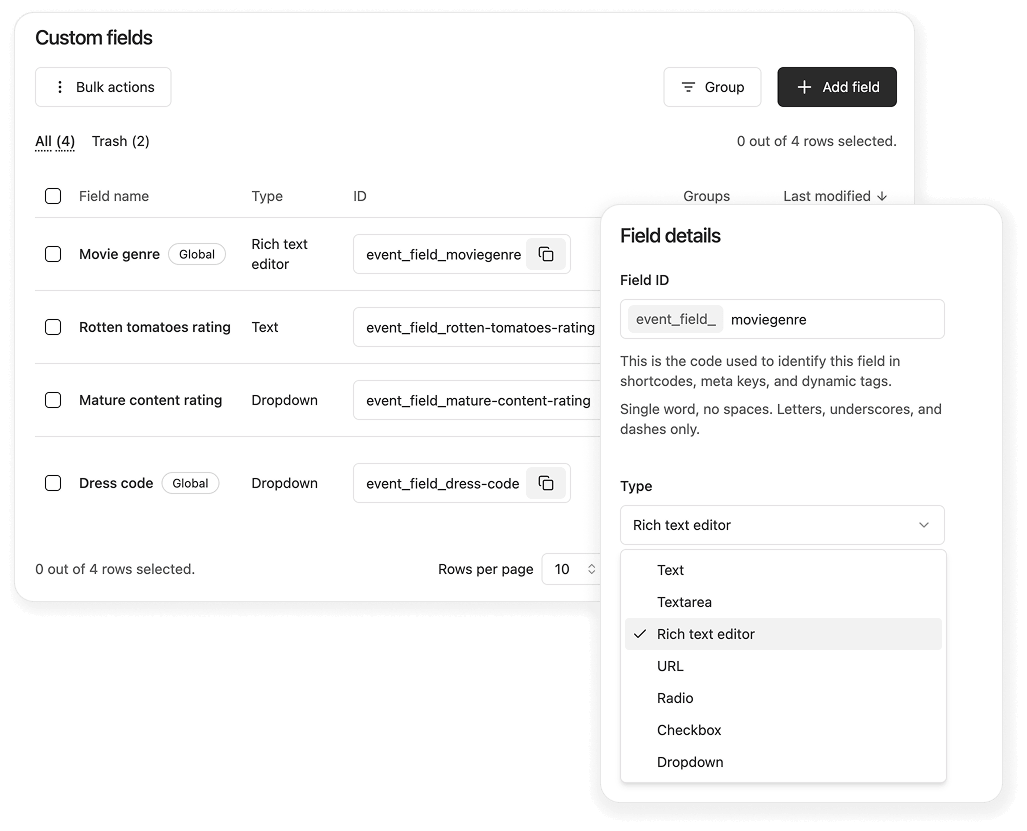Click the checkmark beside Rich text editor

point(640,634)
